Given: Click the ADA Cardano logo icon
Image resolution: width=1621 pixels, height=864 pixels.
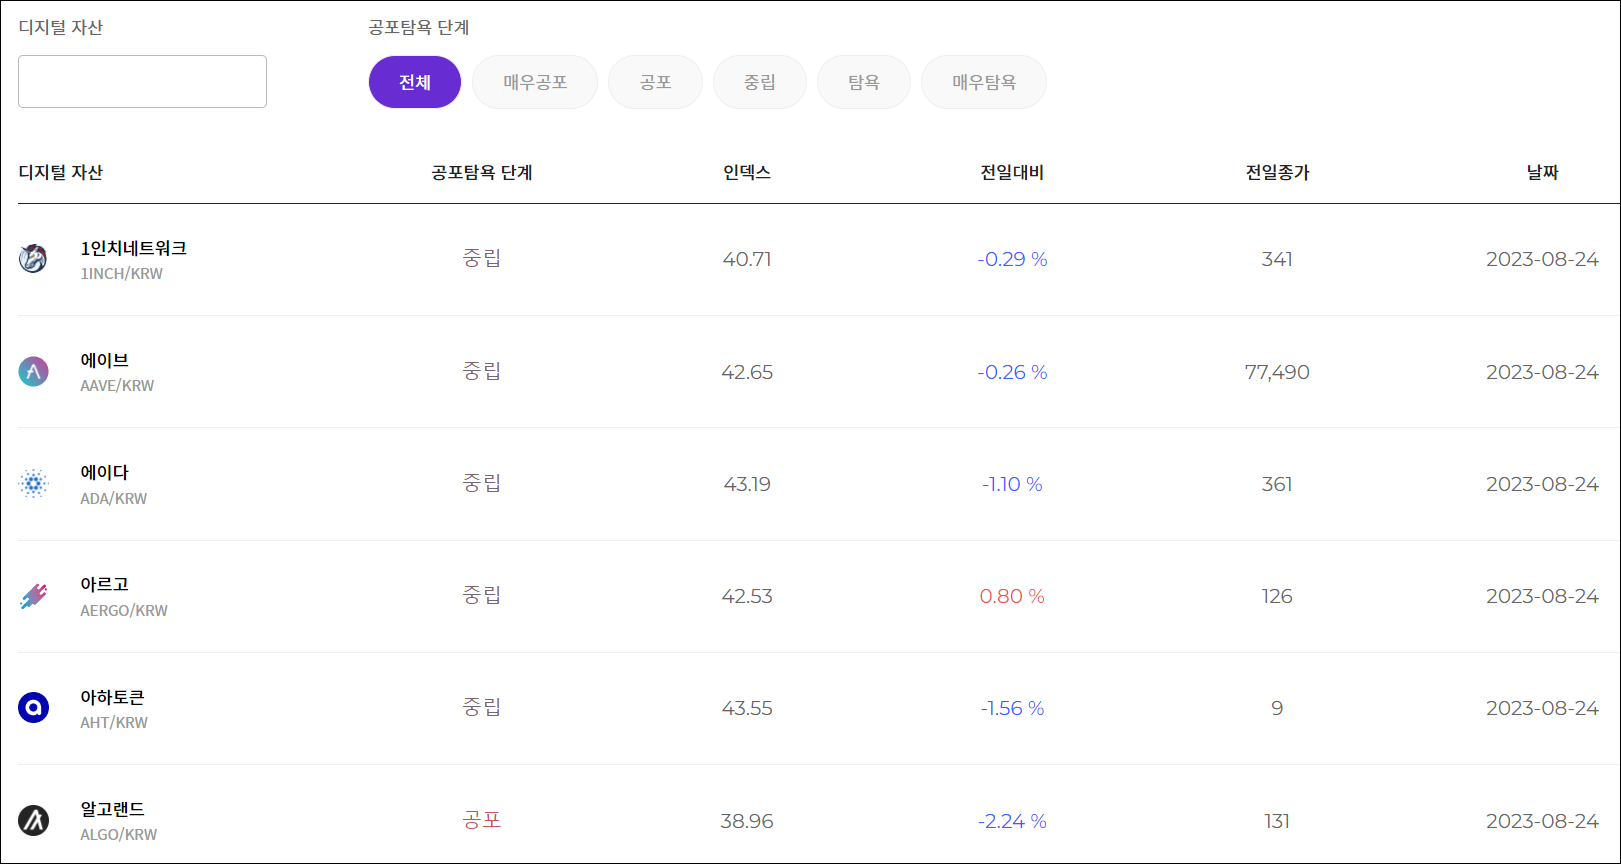Looking at the screenshot, I should 33,484.
